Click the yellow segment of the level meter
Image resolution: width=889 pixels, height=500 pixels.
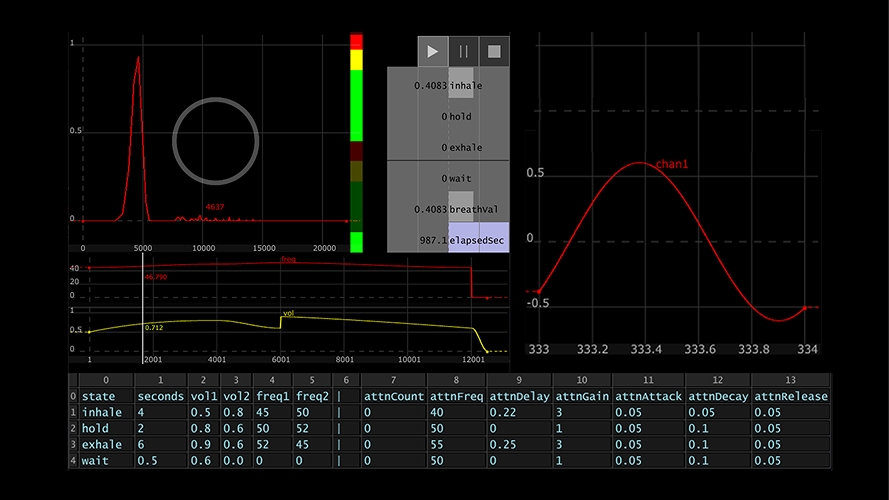click(356, 59)
